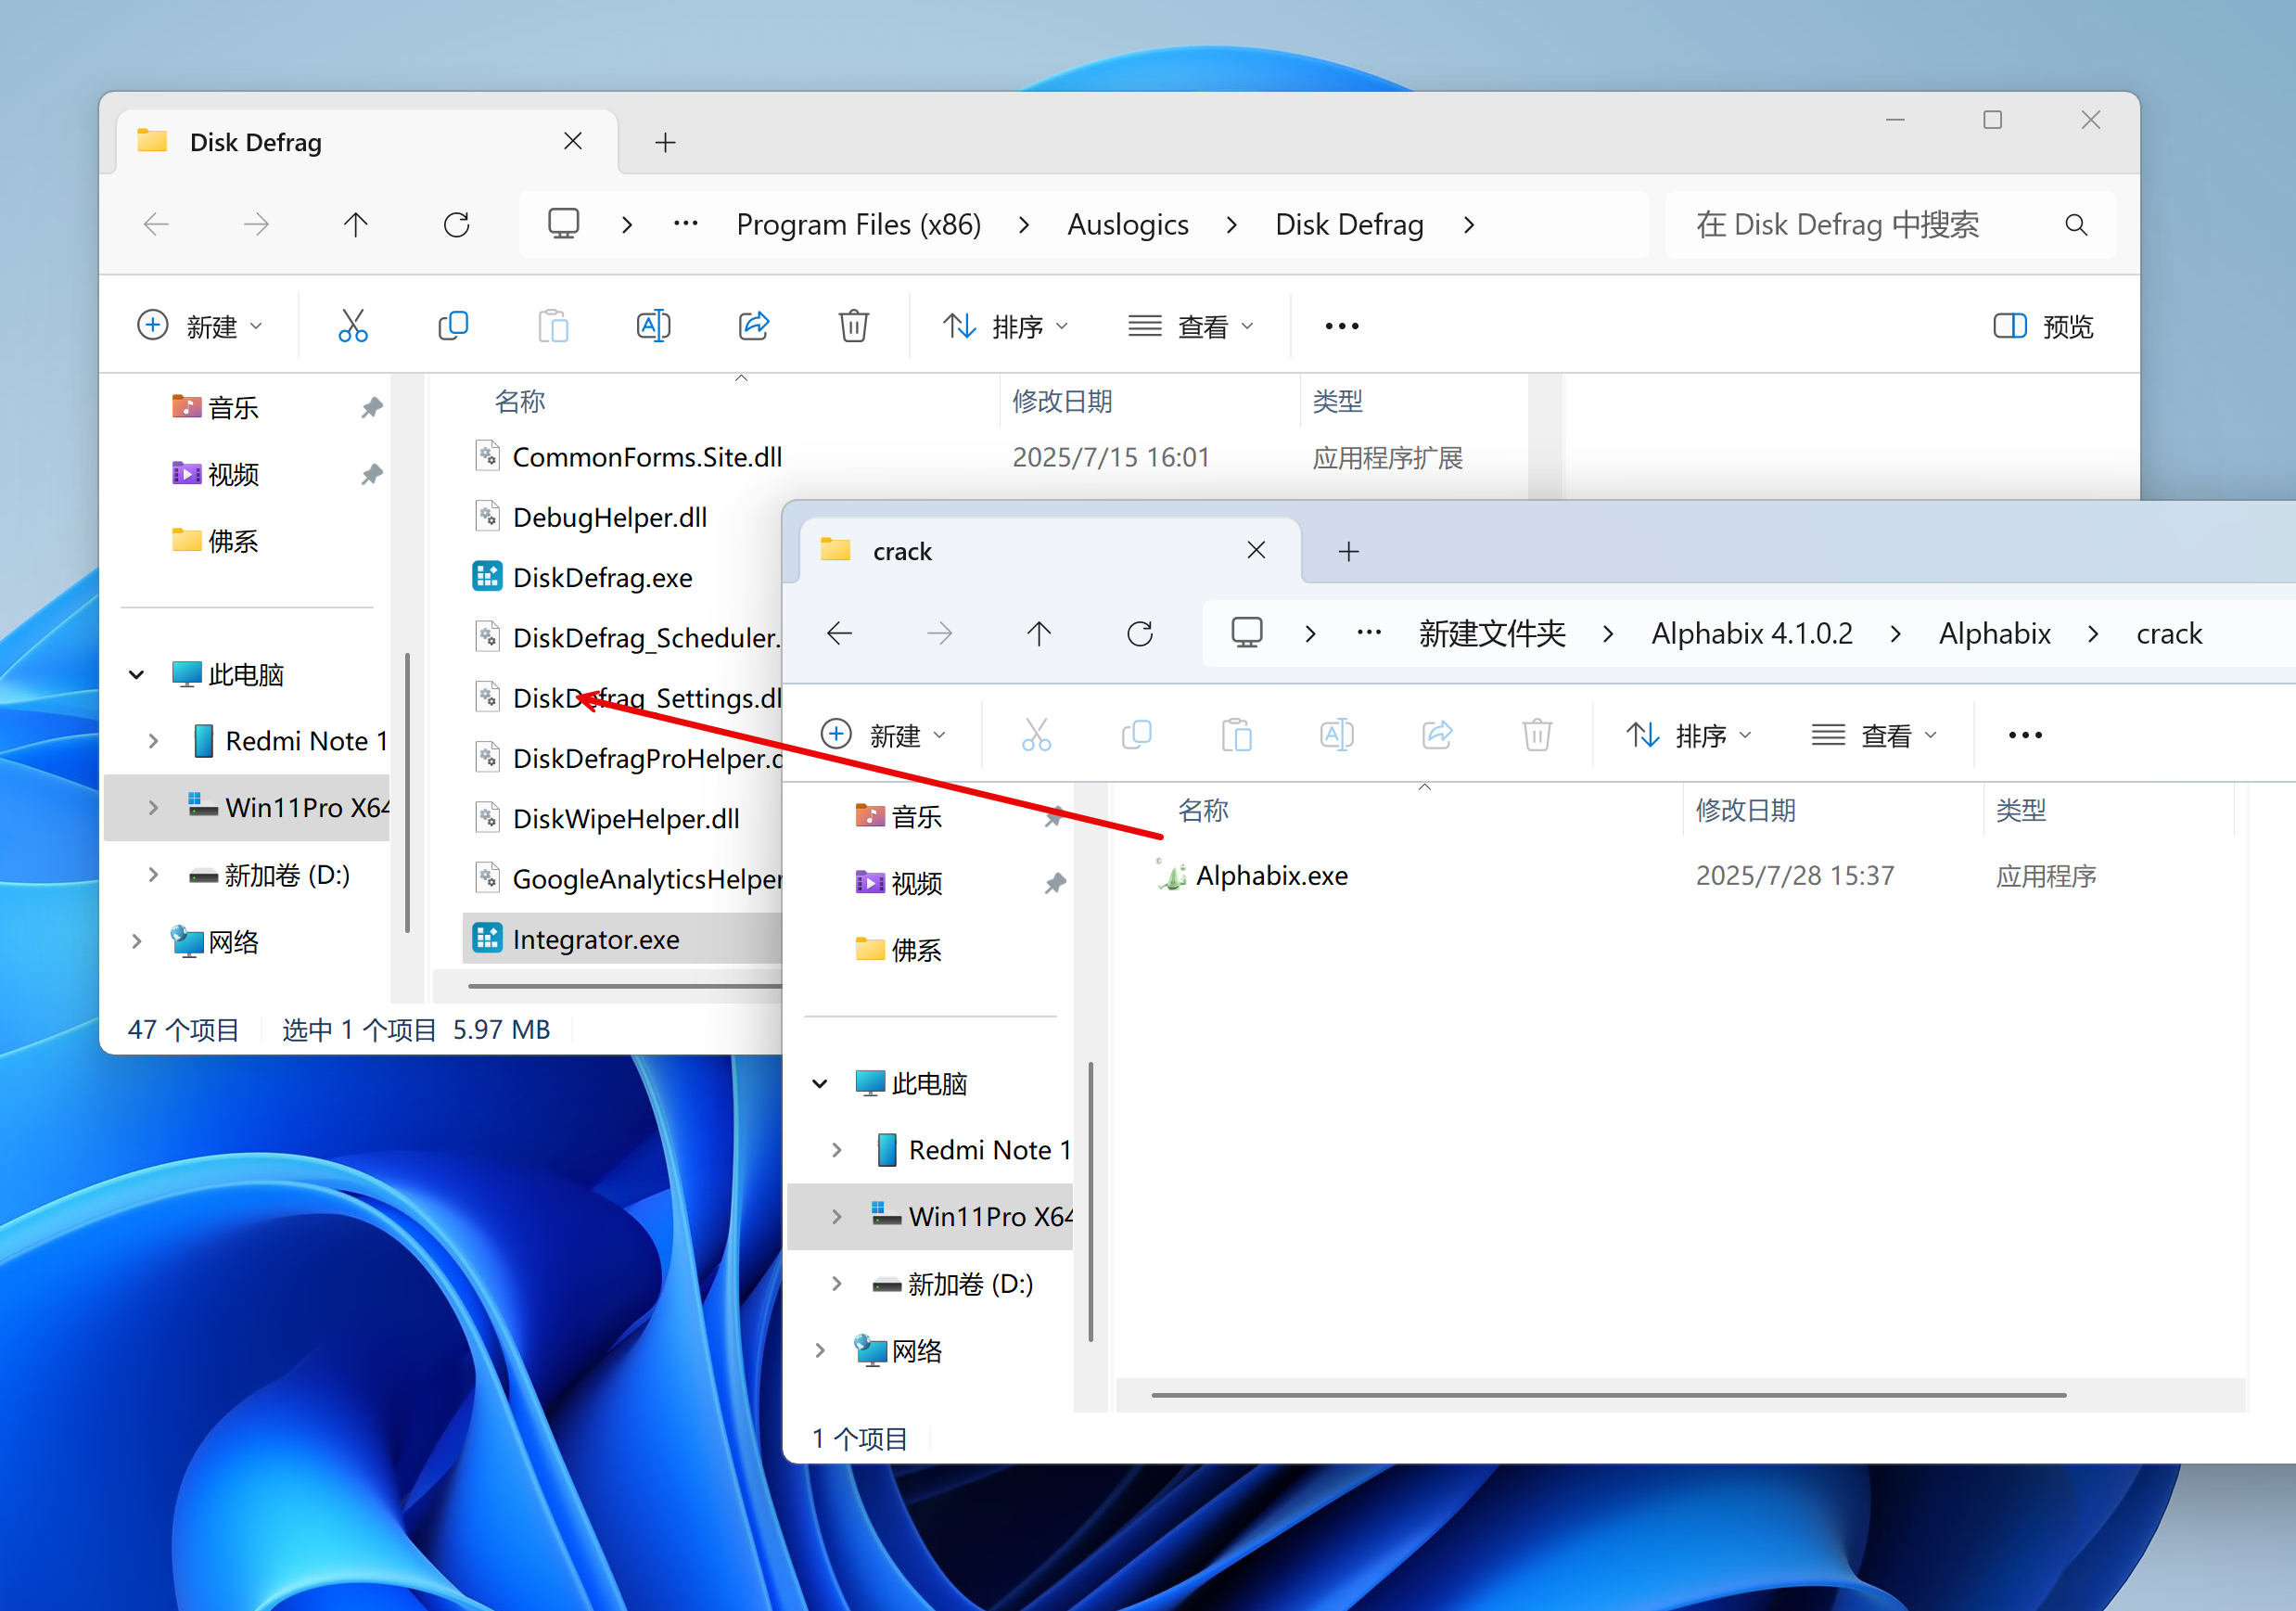Screen dimensions: 2296x1611
Task: Click the Copy icon in Disk Defrag toolbar
Action: point(453,326)
